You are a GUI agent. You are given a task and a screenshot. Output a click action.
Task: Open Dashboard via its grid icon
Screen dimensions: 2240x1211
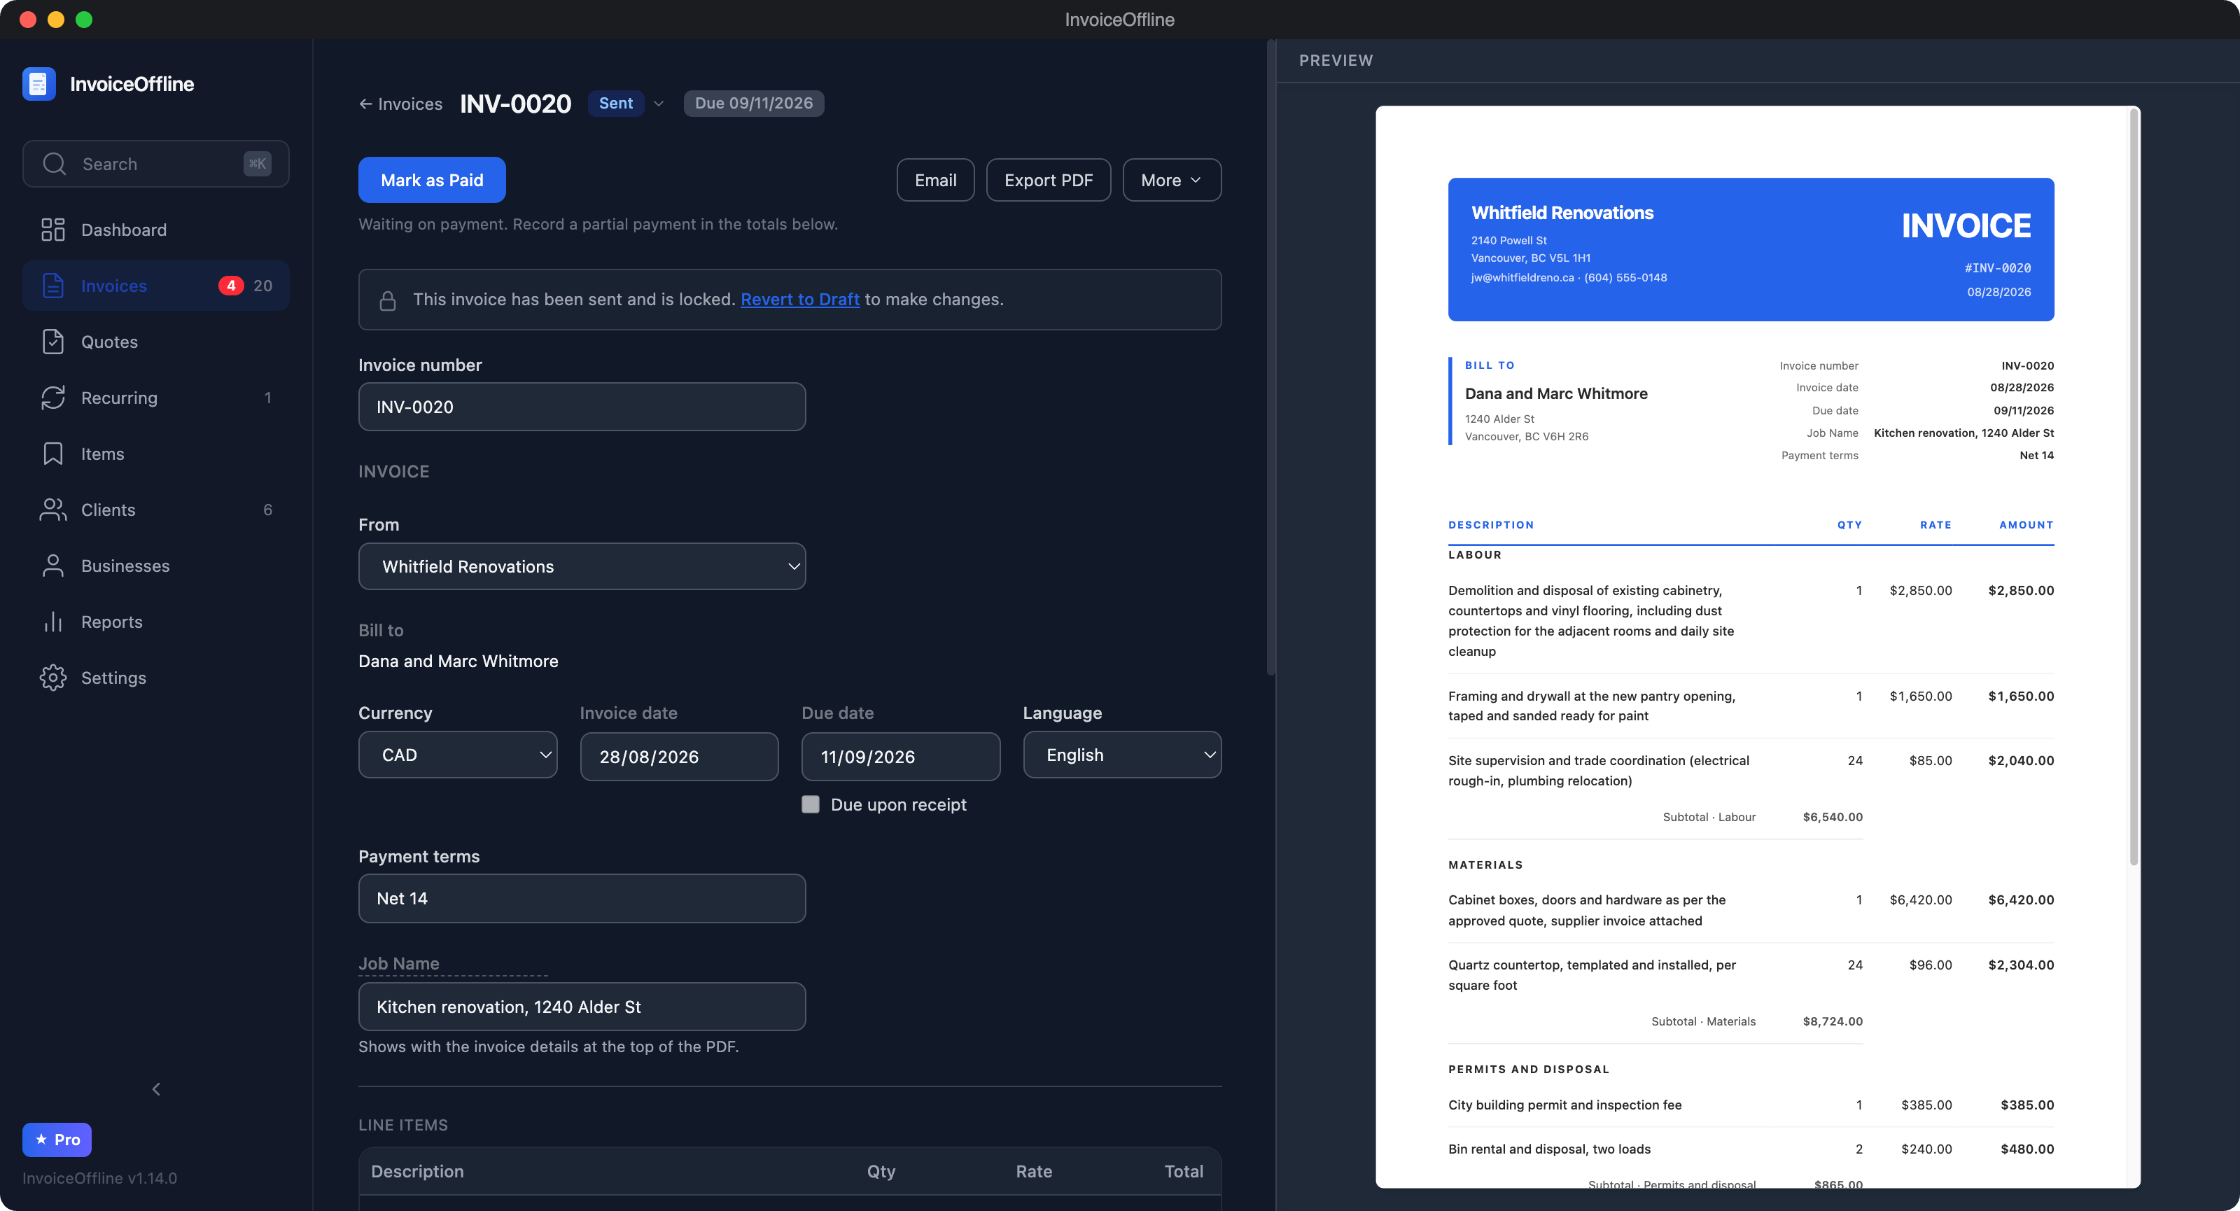pyautogui.click(x=53, y=230)
